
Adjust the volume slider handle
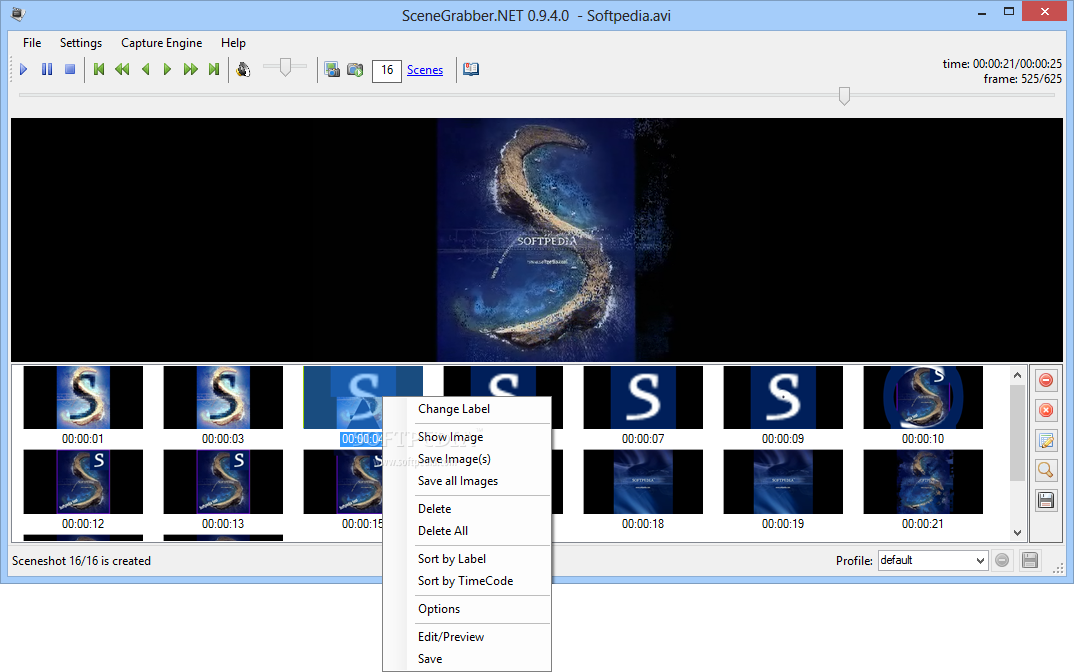coord(285,66)
